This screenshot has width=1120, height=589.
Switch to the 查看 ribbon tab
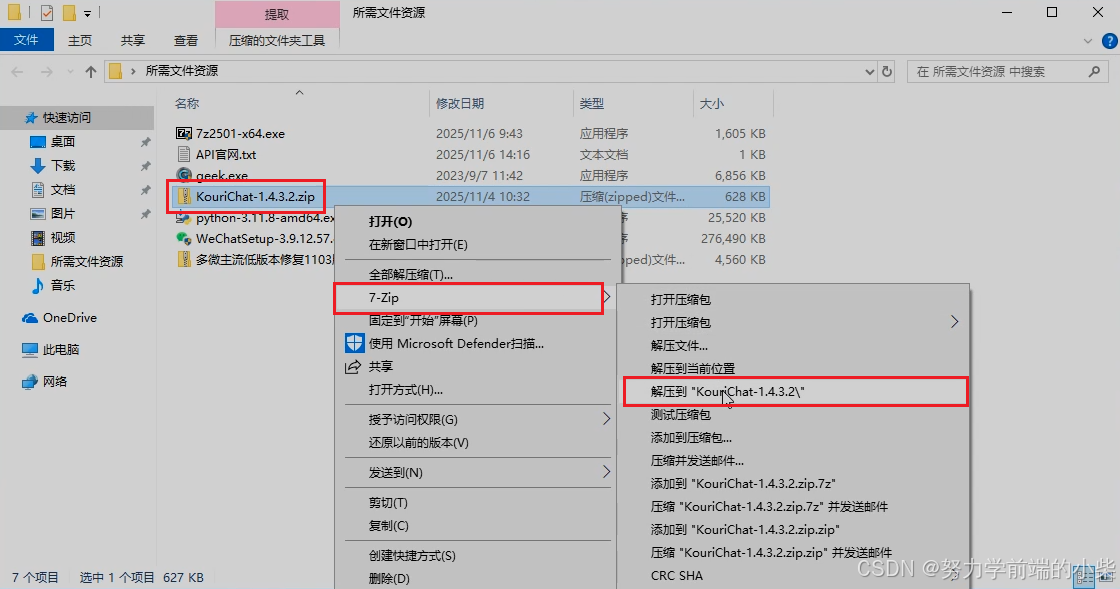(186, 41)
